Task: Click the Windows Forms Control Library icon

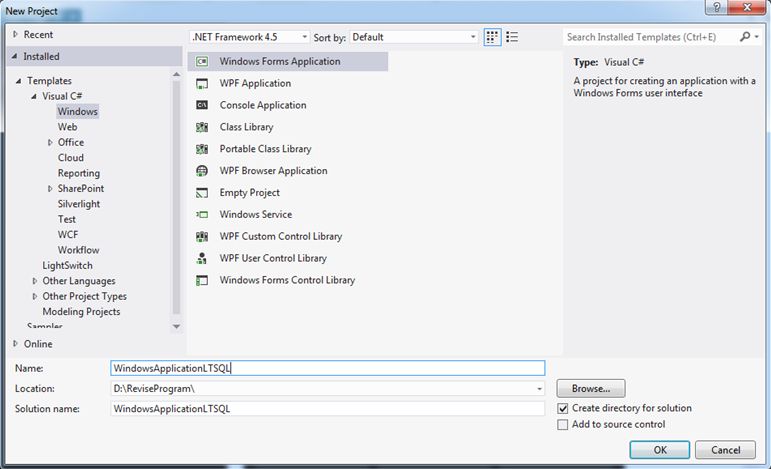Action: (x=202, y=280)
